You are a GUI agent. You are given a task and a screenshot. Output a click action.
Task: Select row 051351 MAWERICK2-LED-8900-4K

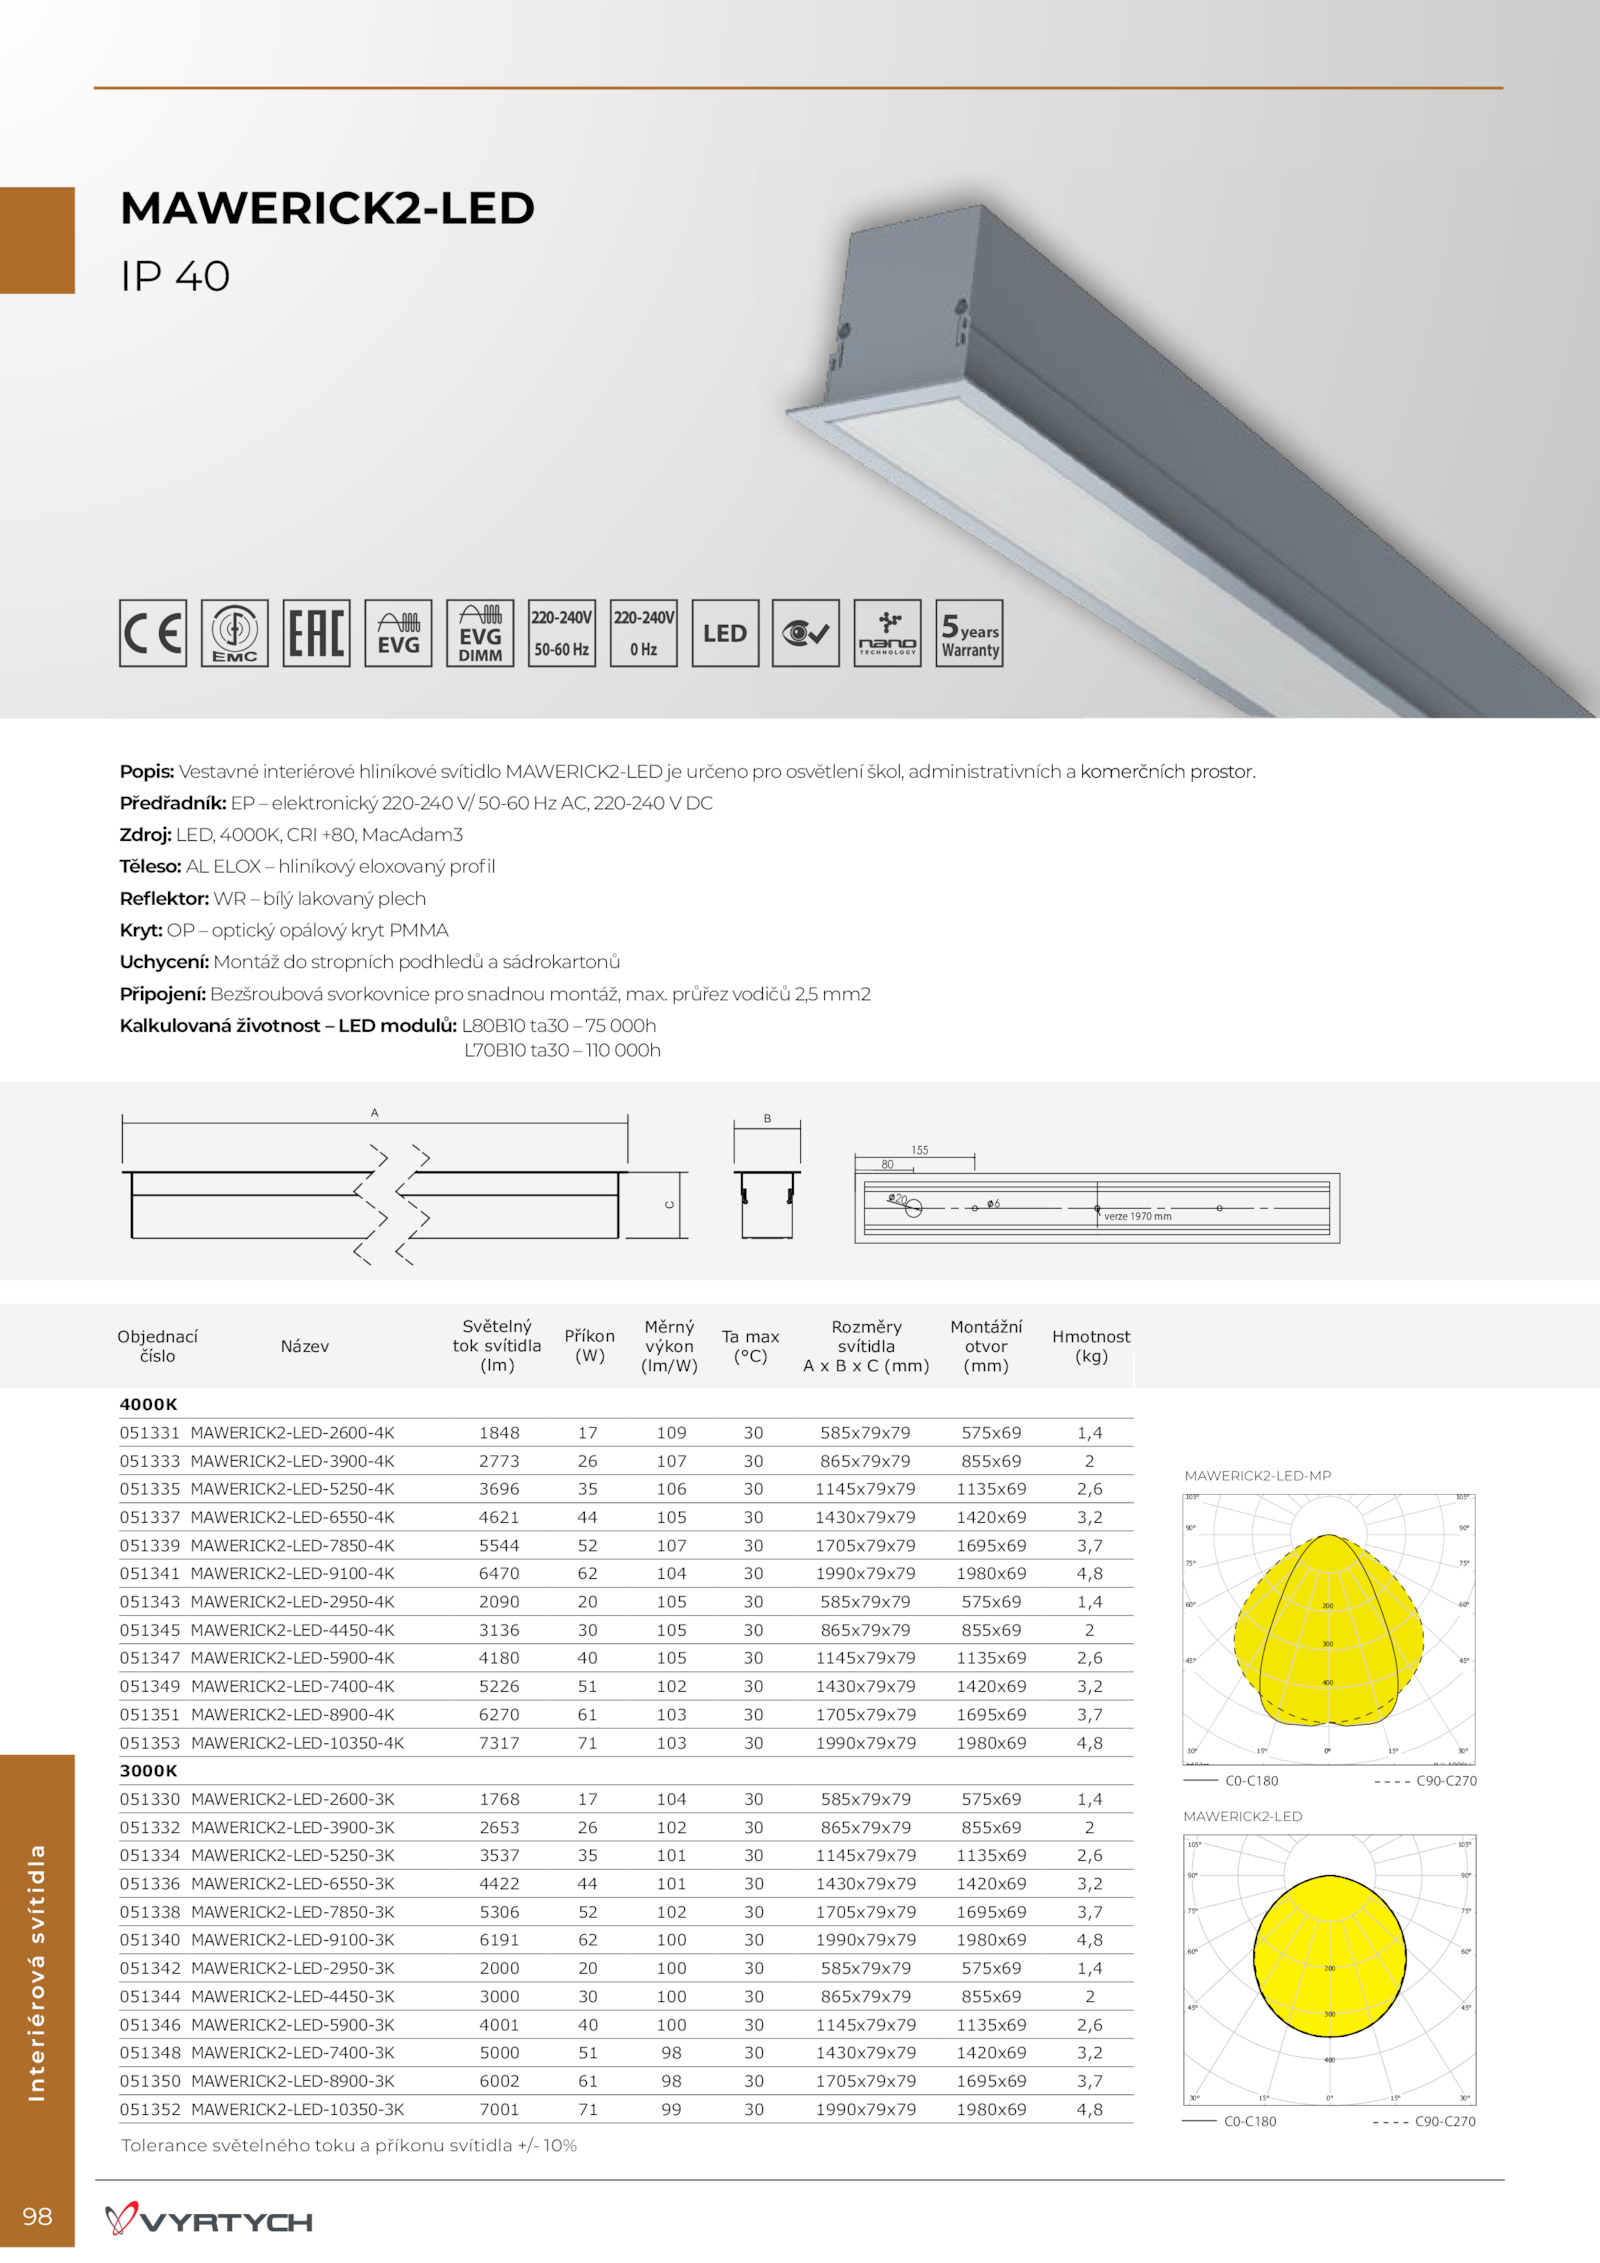pos(626,1714)
